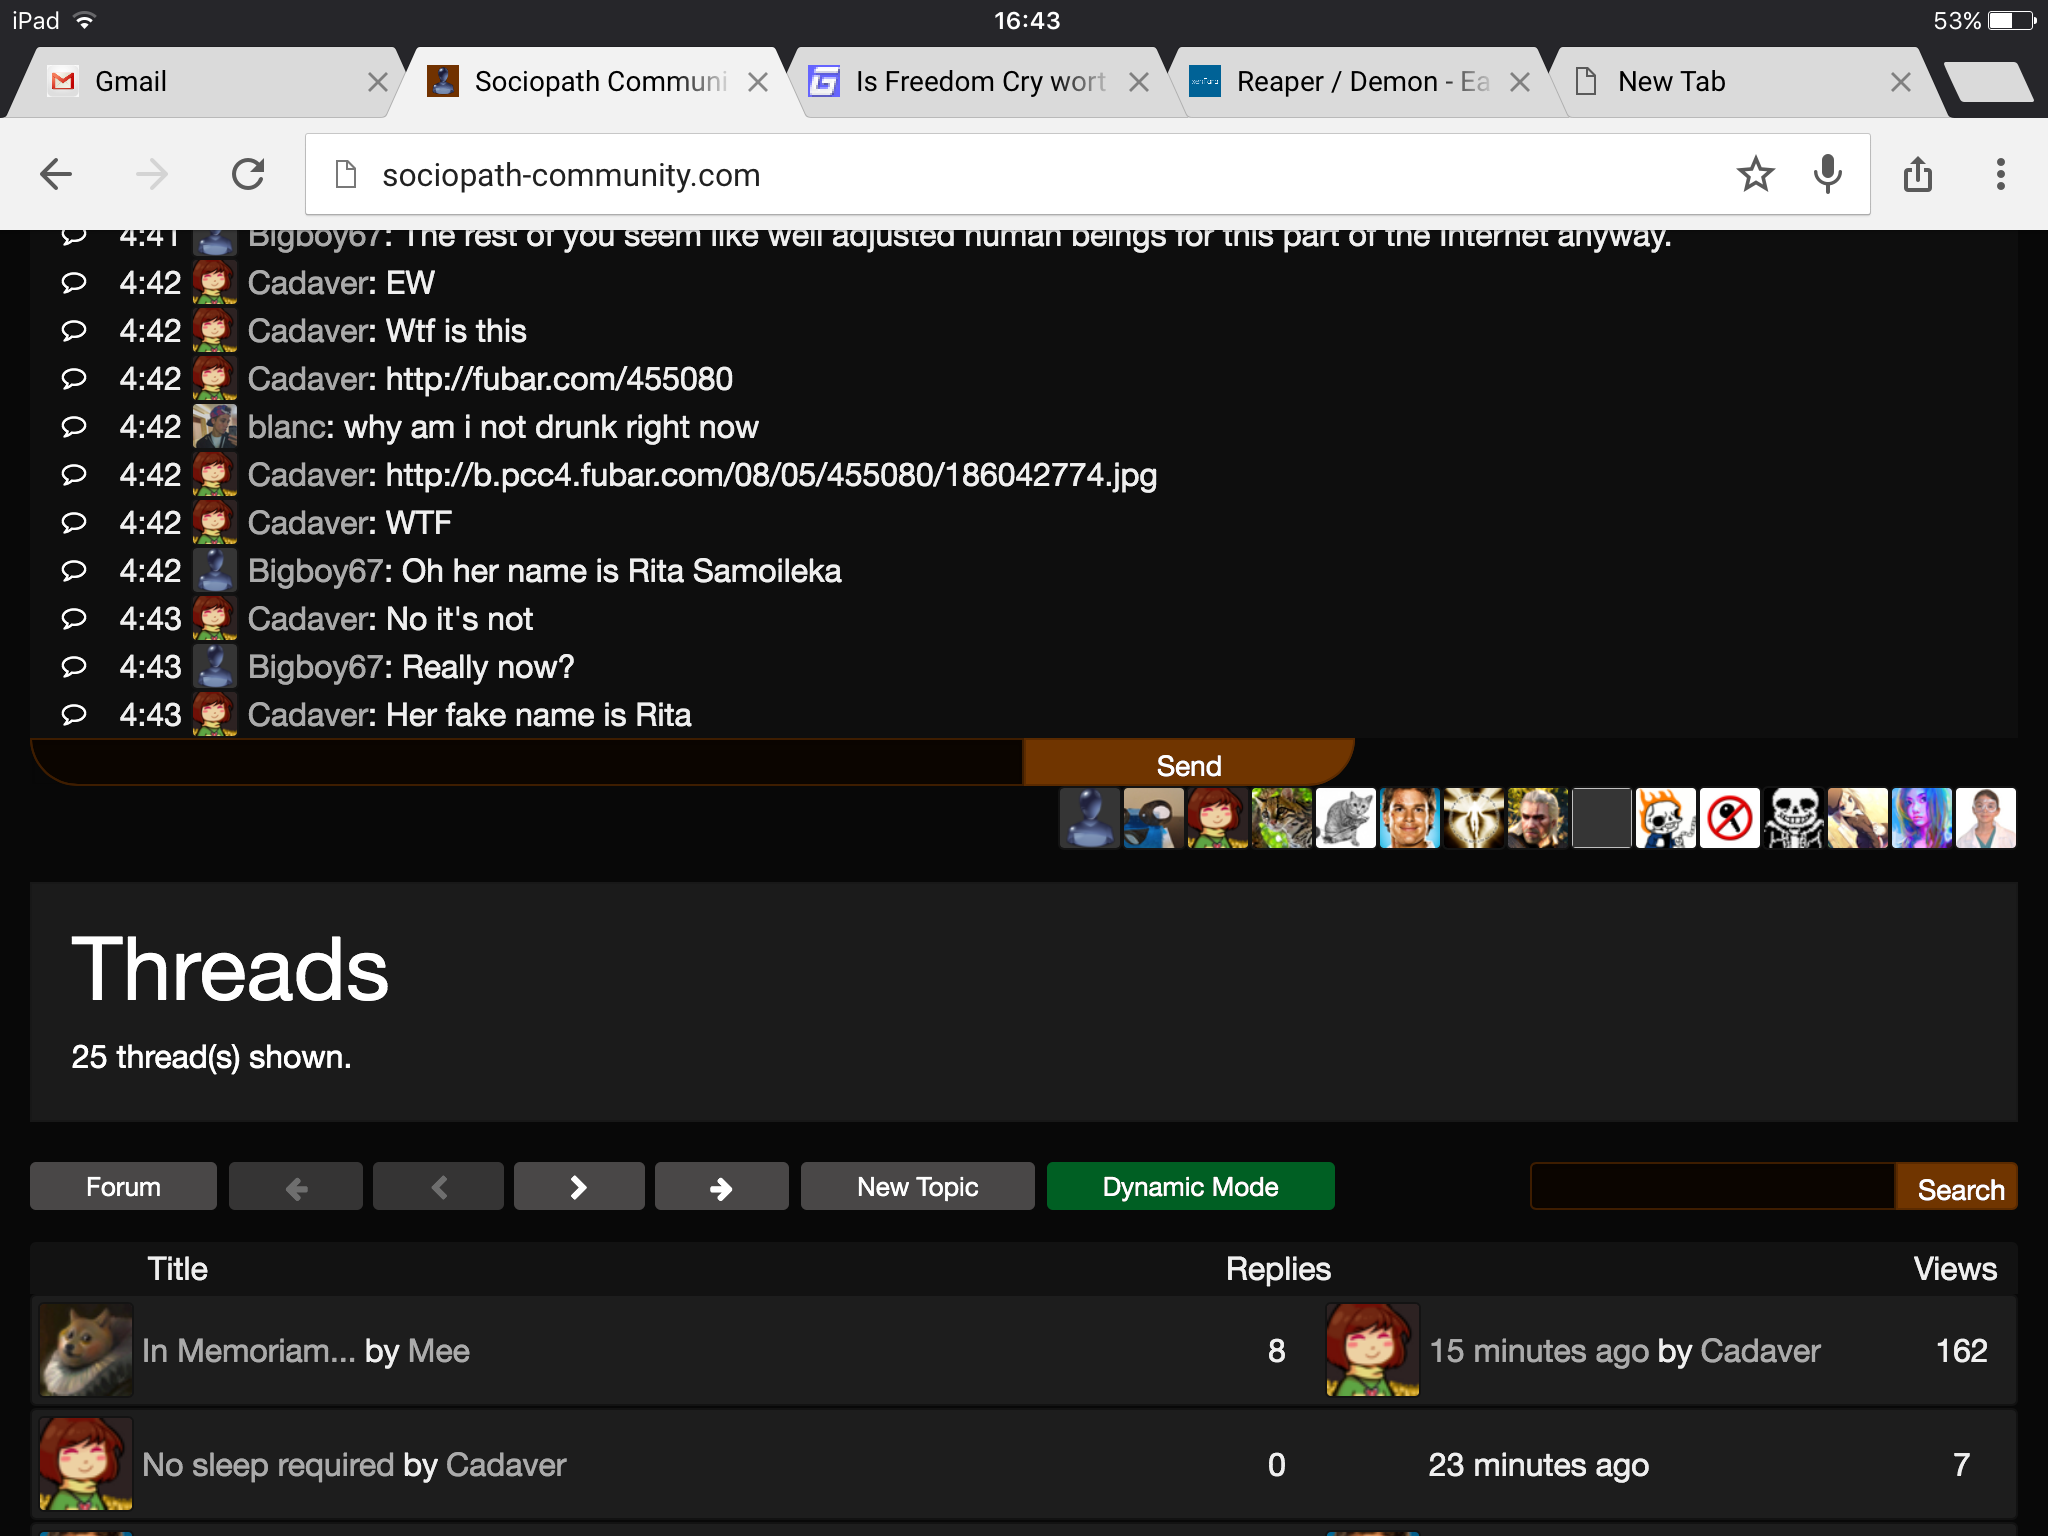Viewport: 2048px width, 1536px height.
Task: Open a new tab with the blank tab button
Action: (x=1990, y=82)
